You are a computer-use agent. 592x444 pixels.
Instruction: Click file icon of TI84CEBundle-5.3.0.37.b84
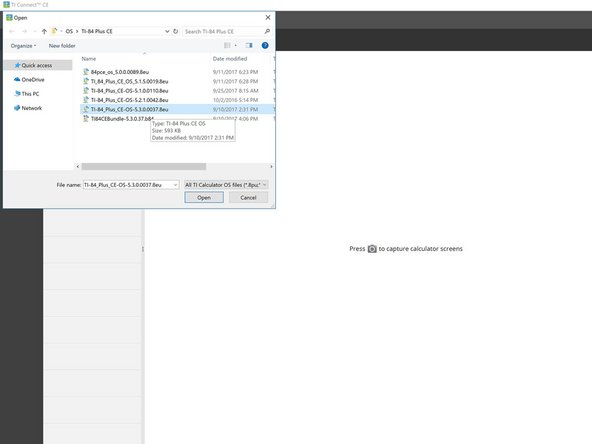tap(86, 119)
